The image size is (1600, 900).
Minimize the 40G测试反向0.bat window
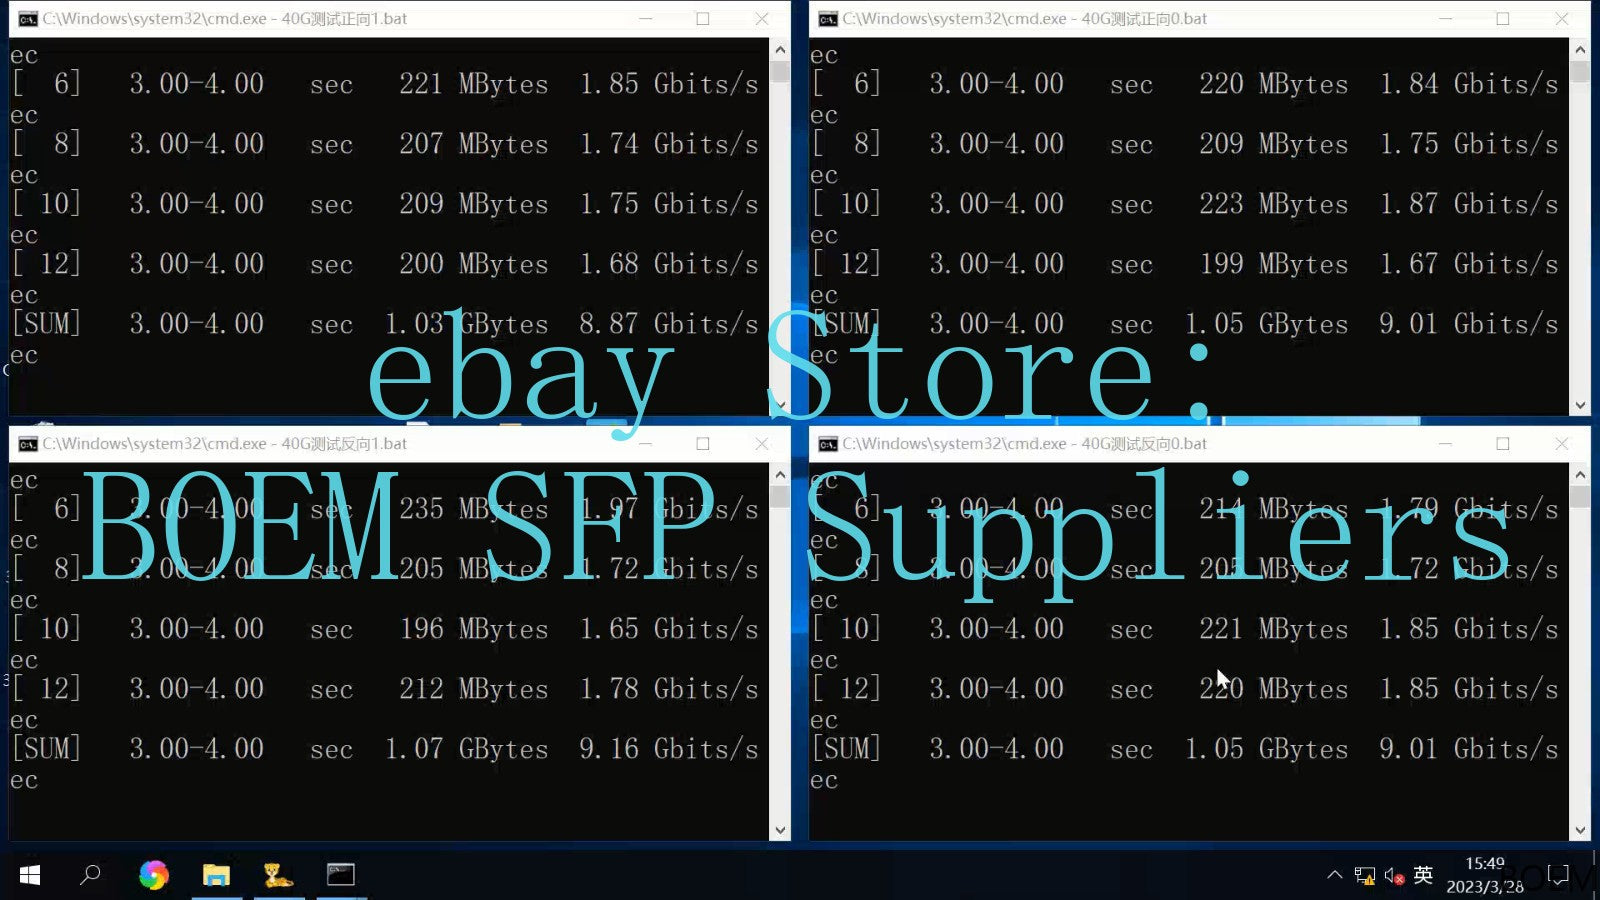point(1446,444)
